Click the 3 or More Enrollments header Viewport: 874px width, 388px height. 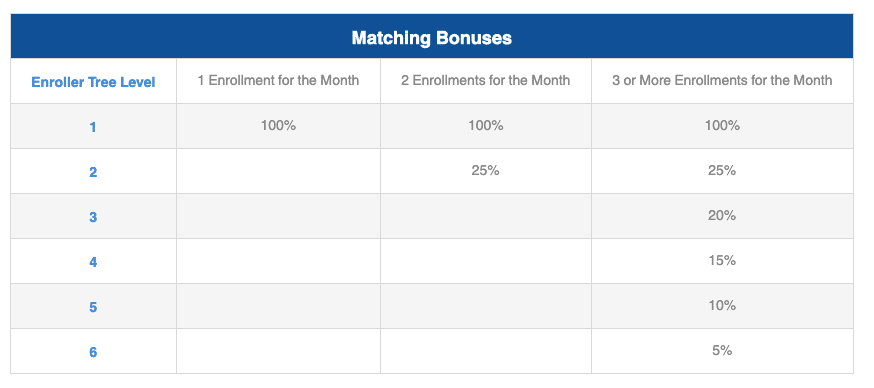tap(722, 80)
